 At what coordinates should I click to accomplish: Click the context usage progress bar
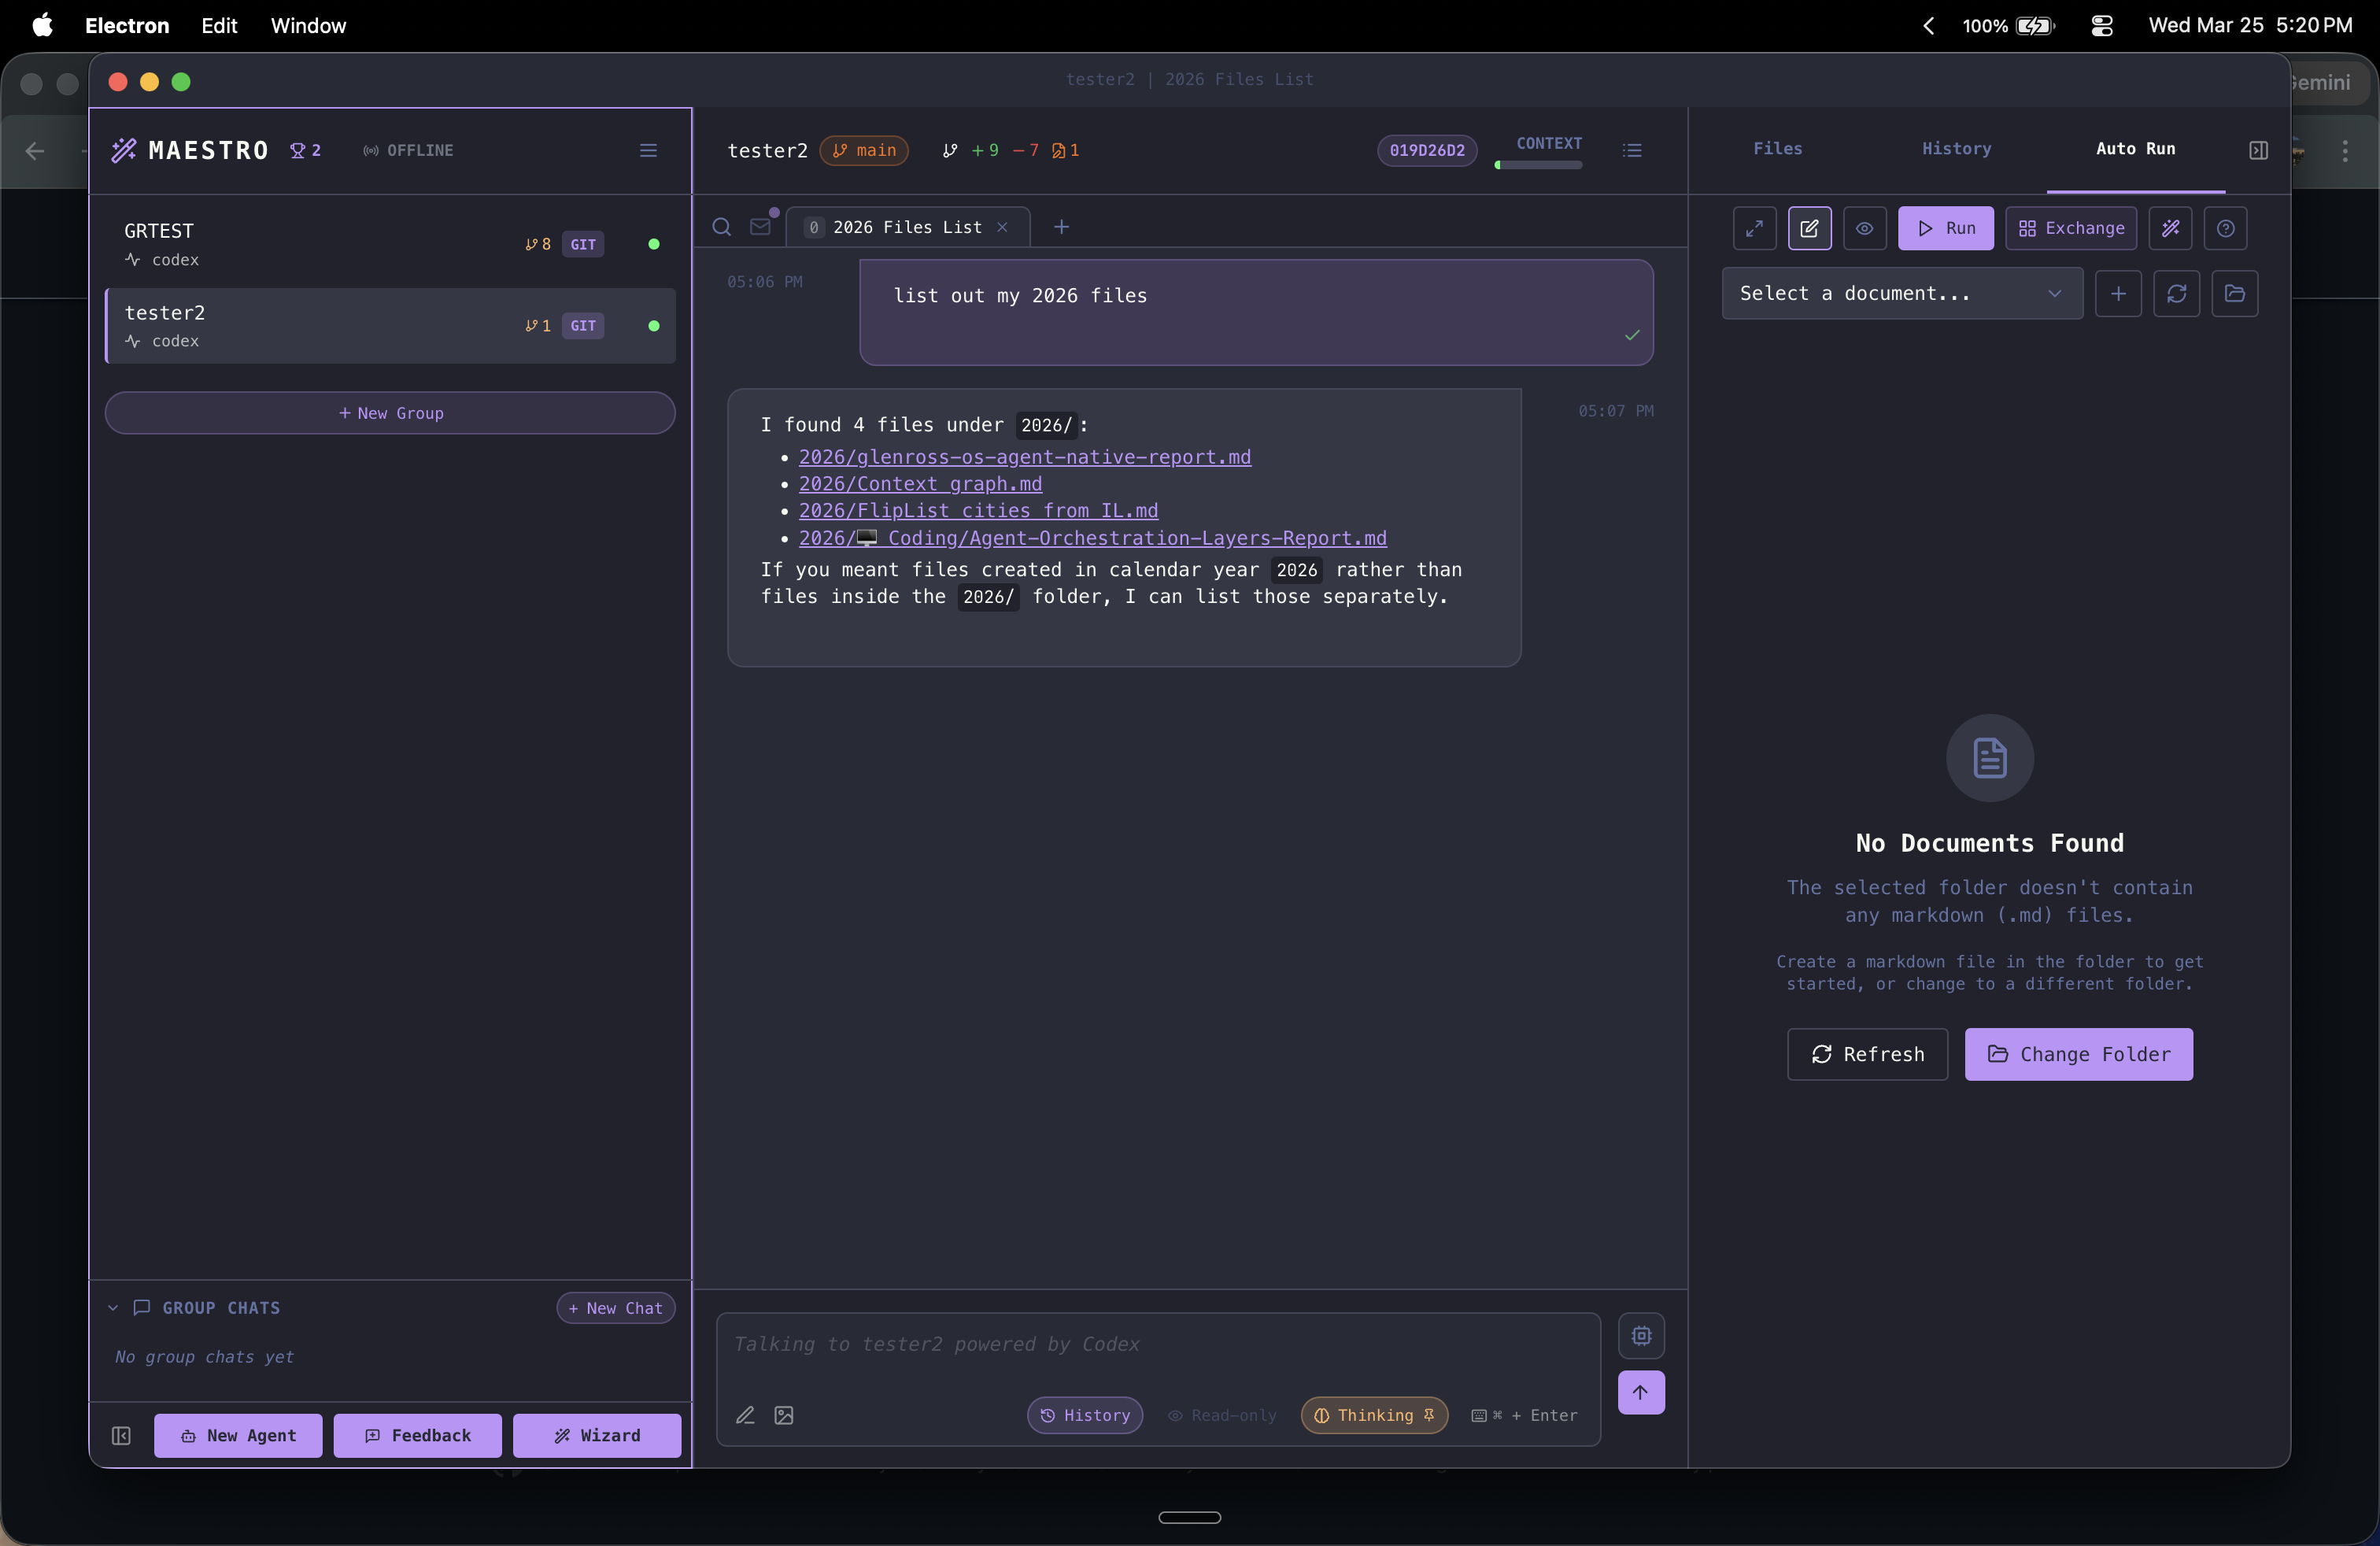click(x=1538, y=165)
